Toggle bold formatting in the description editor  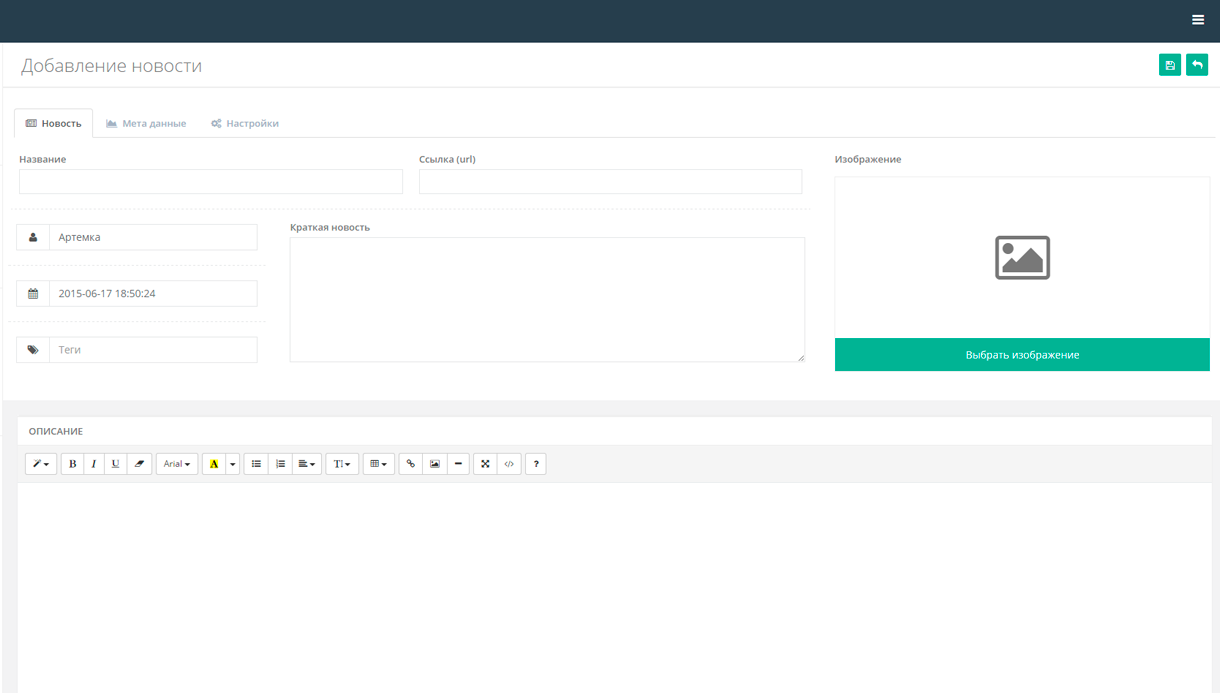72,463
